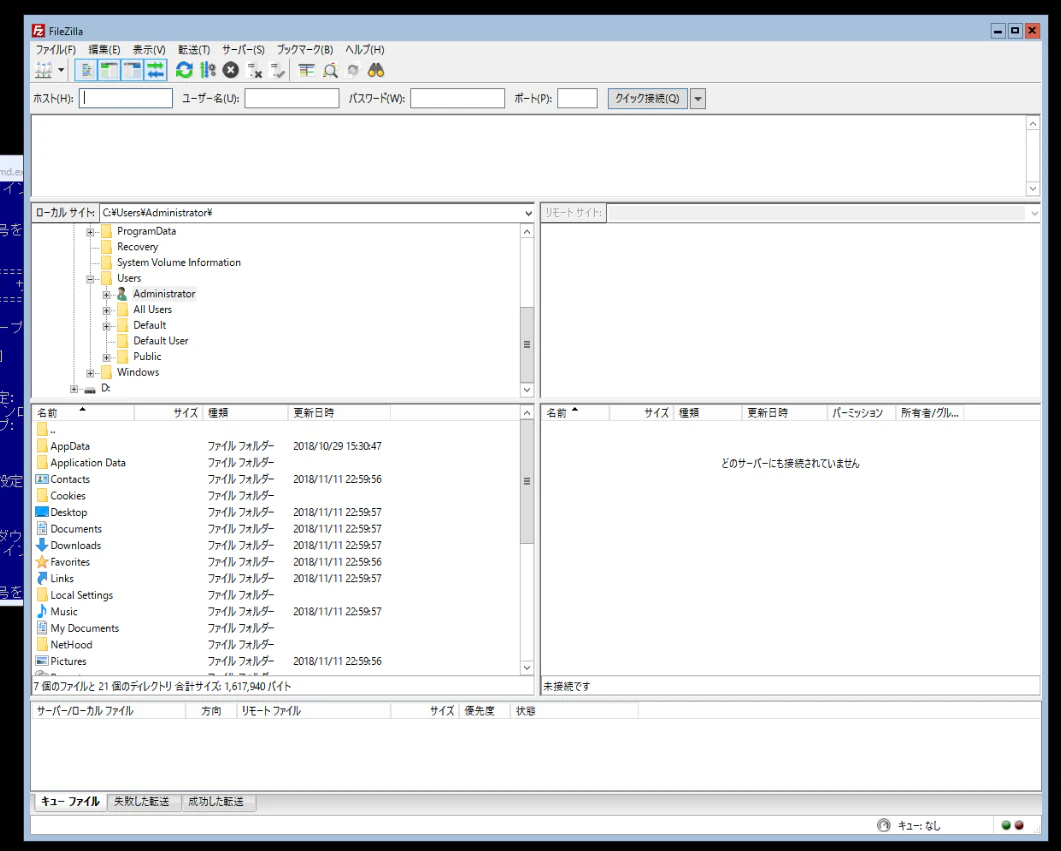
Task: Sort local files by サイズ column
Action: tap(168, 413)
